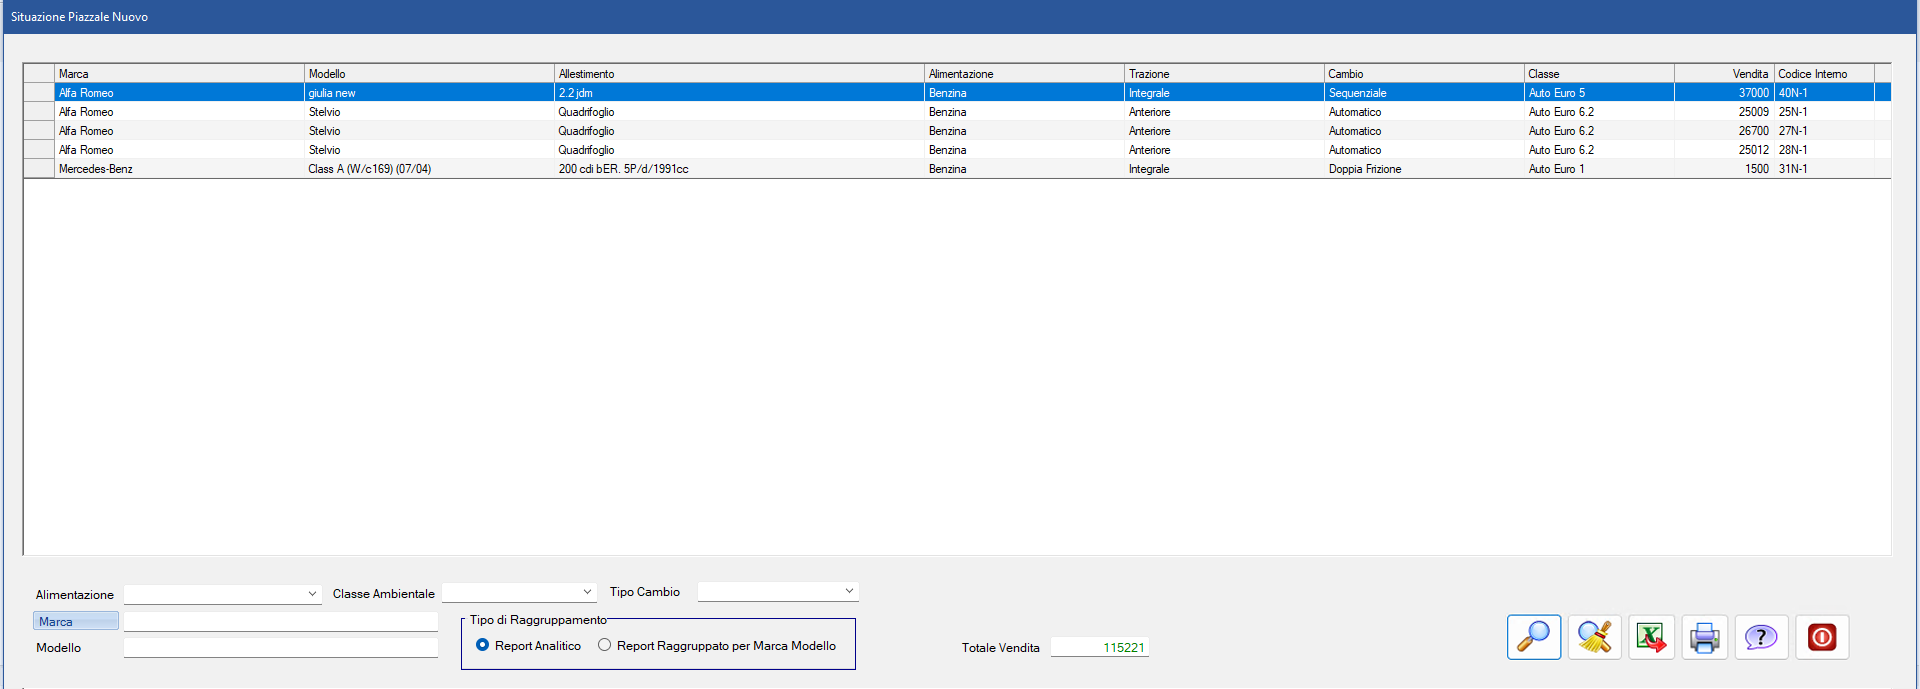Clear search filters with the broom icon
The image size is (1920, 689).
point(1594,637)
